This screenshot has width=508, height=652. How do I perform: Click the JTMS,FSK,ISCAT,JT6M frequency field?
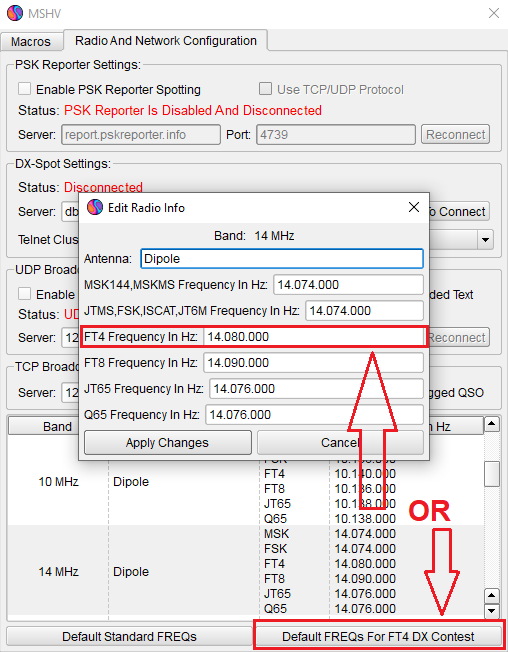click(x=365, y=311)
